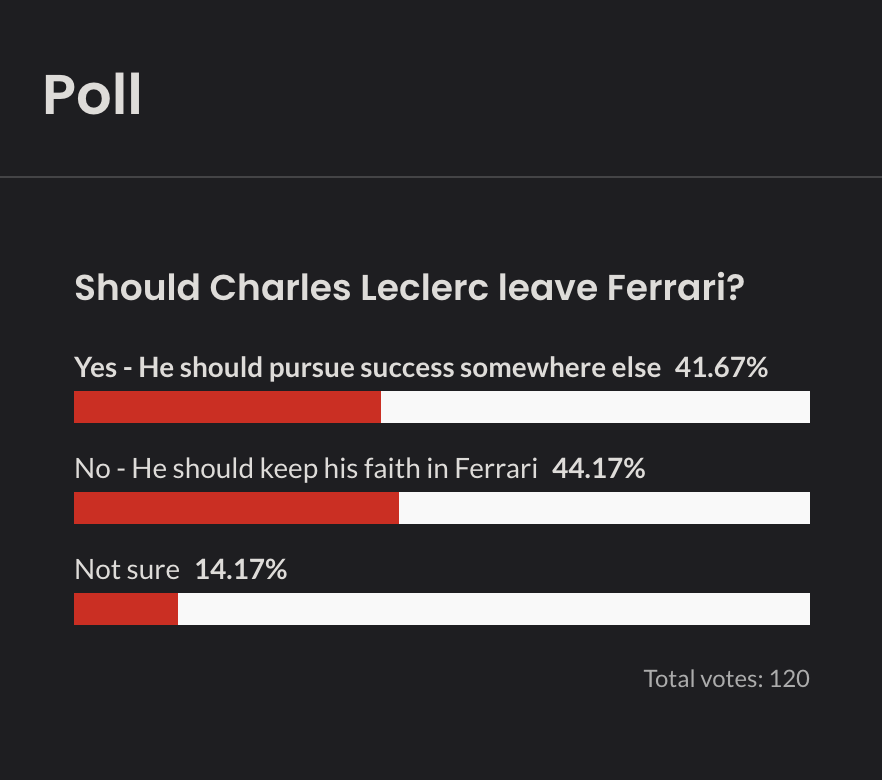Select the 'Yes - He should pursue success' option

coord(367,368)
